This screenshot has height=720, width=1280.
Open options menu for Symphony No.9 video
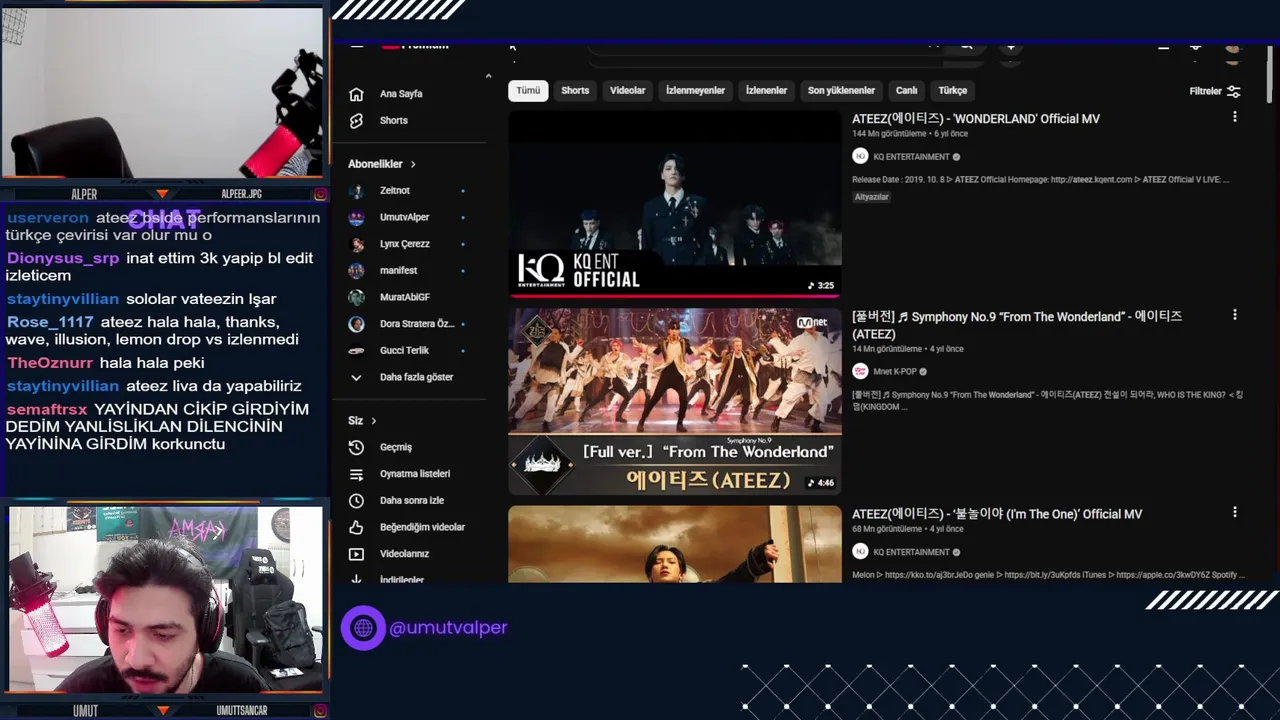(x=1235, y=315)
